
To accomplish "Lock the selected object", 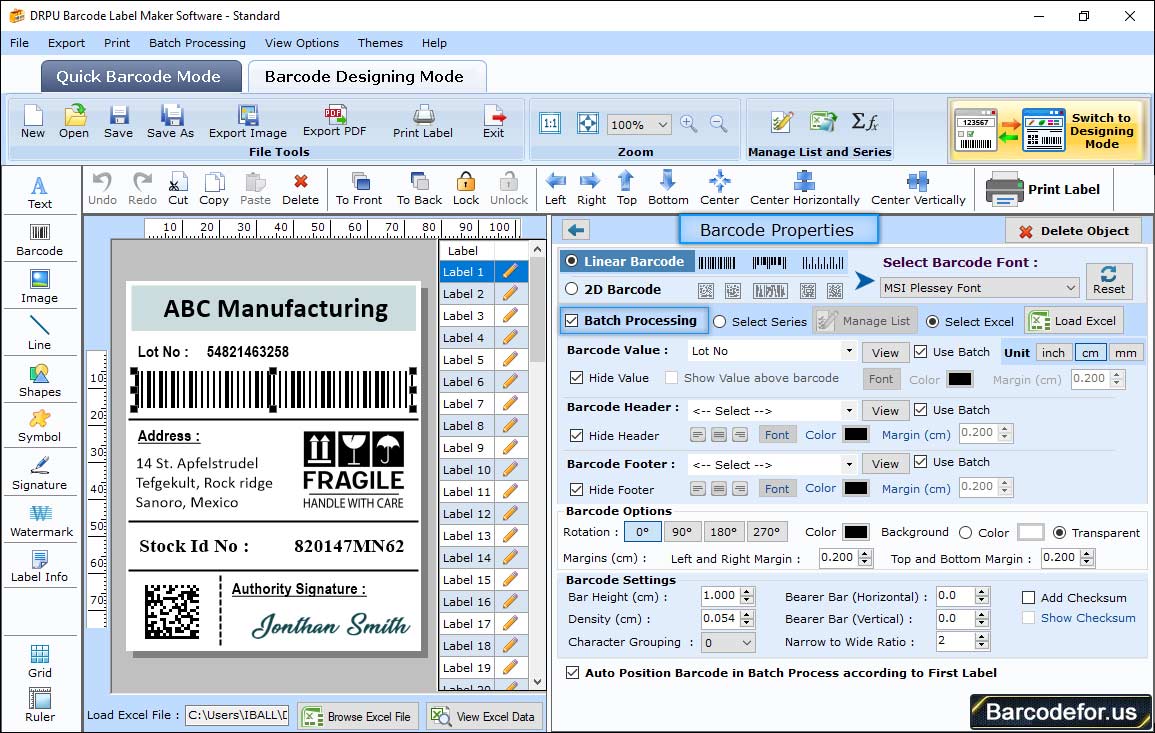I will [x=466, y=189].
